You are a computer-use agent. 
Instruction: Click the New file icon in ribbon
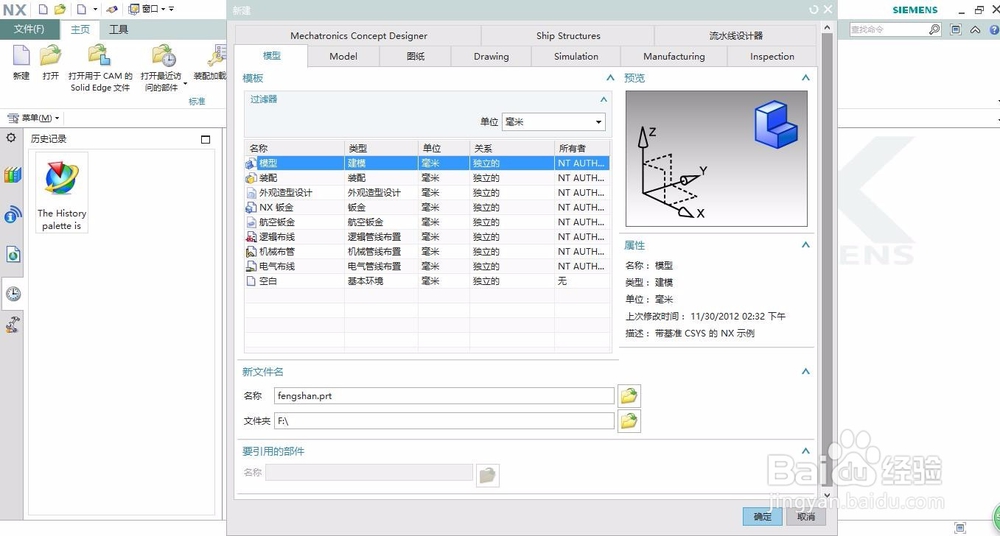[21, 56]
